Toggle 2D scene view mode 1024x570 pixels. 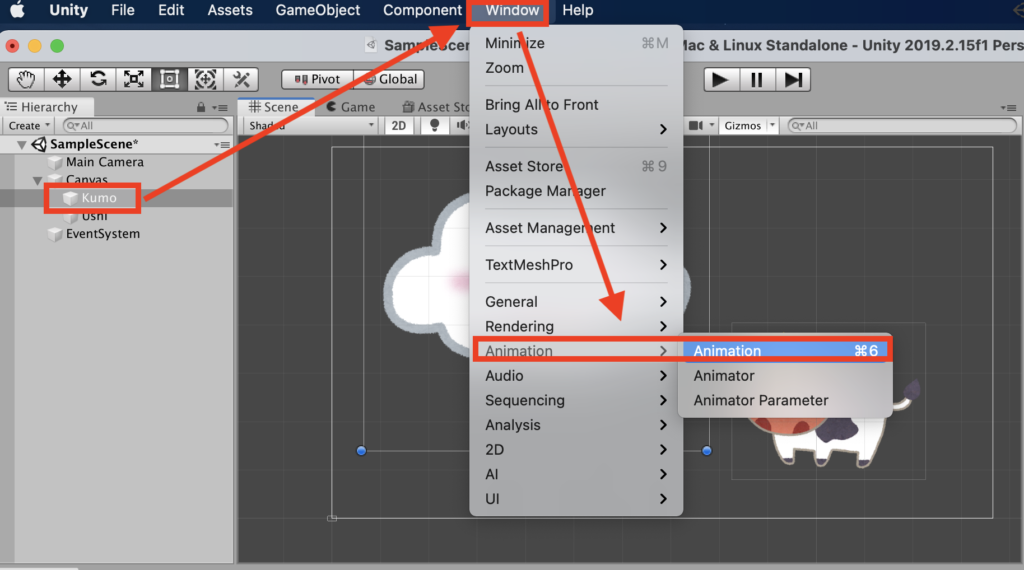398,125
